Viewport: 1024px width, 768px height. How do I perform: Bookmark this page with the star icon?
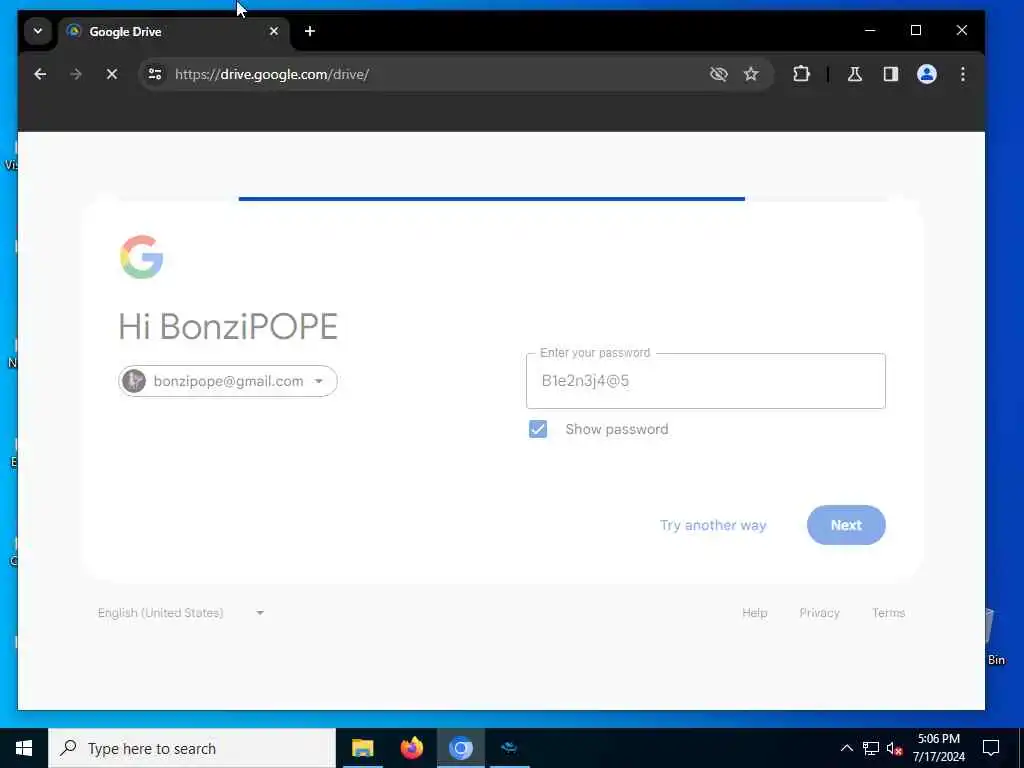point(751,74)
